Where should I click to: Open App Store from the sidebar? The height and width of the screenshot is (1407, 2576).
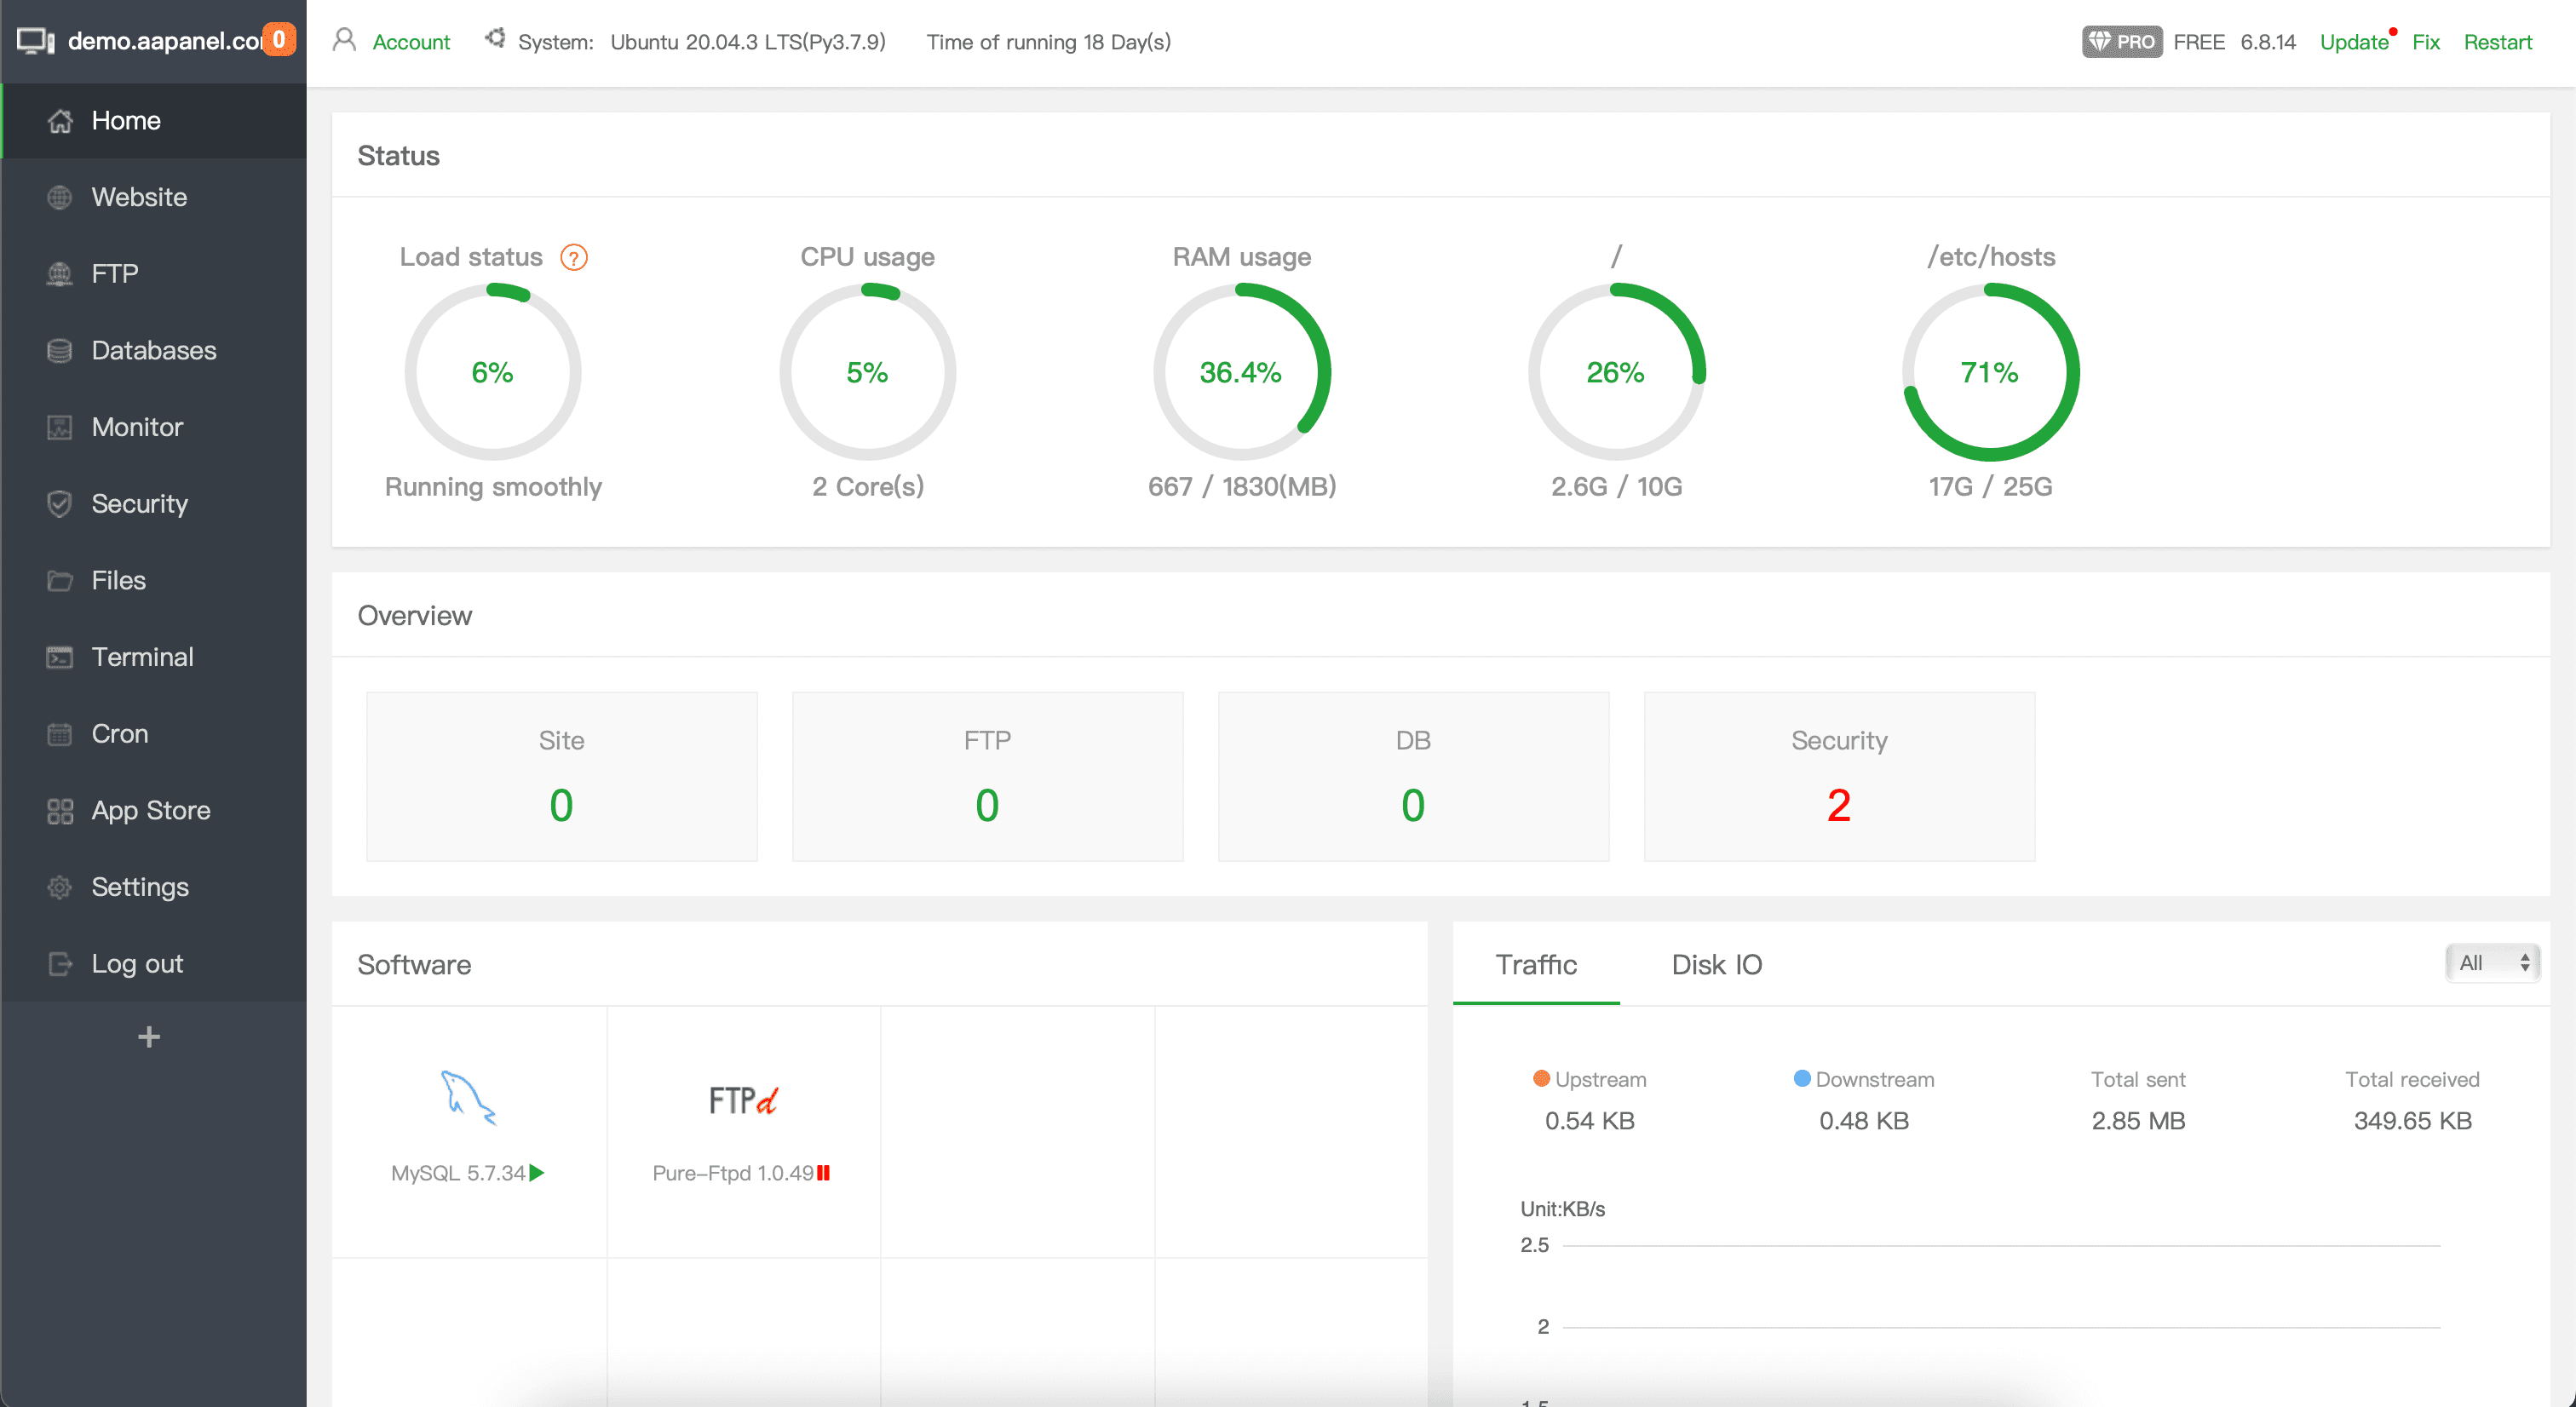click(150, 810)
